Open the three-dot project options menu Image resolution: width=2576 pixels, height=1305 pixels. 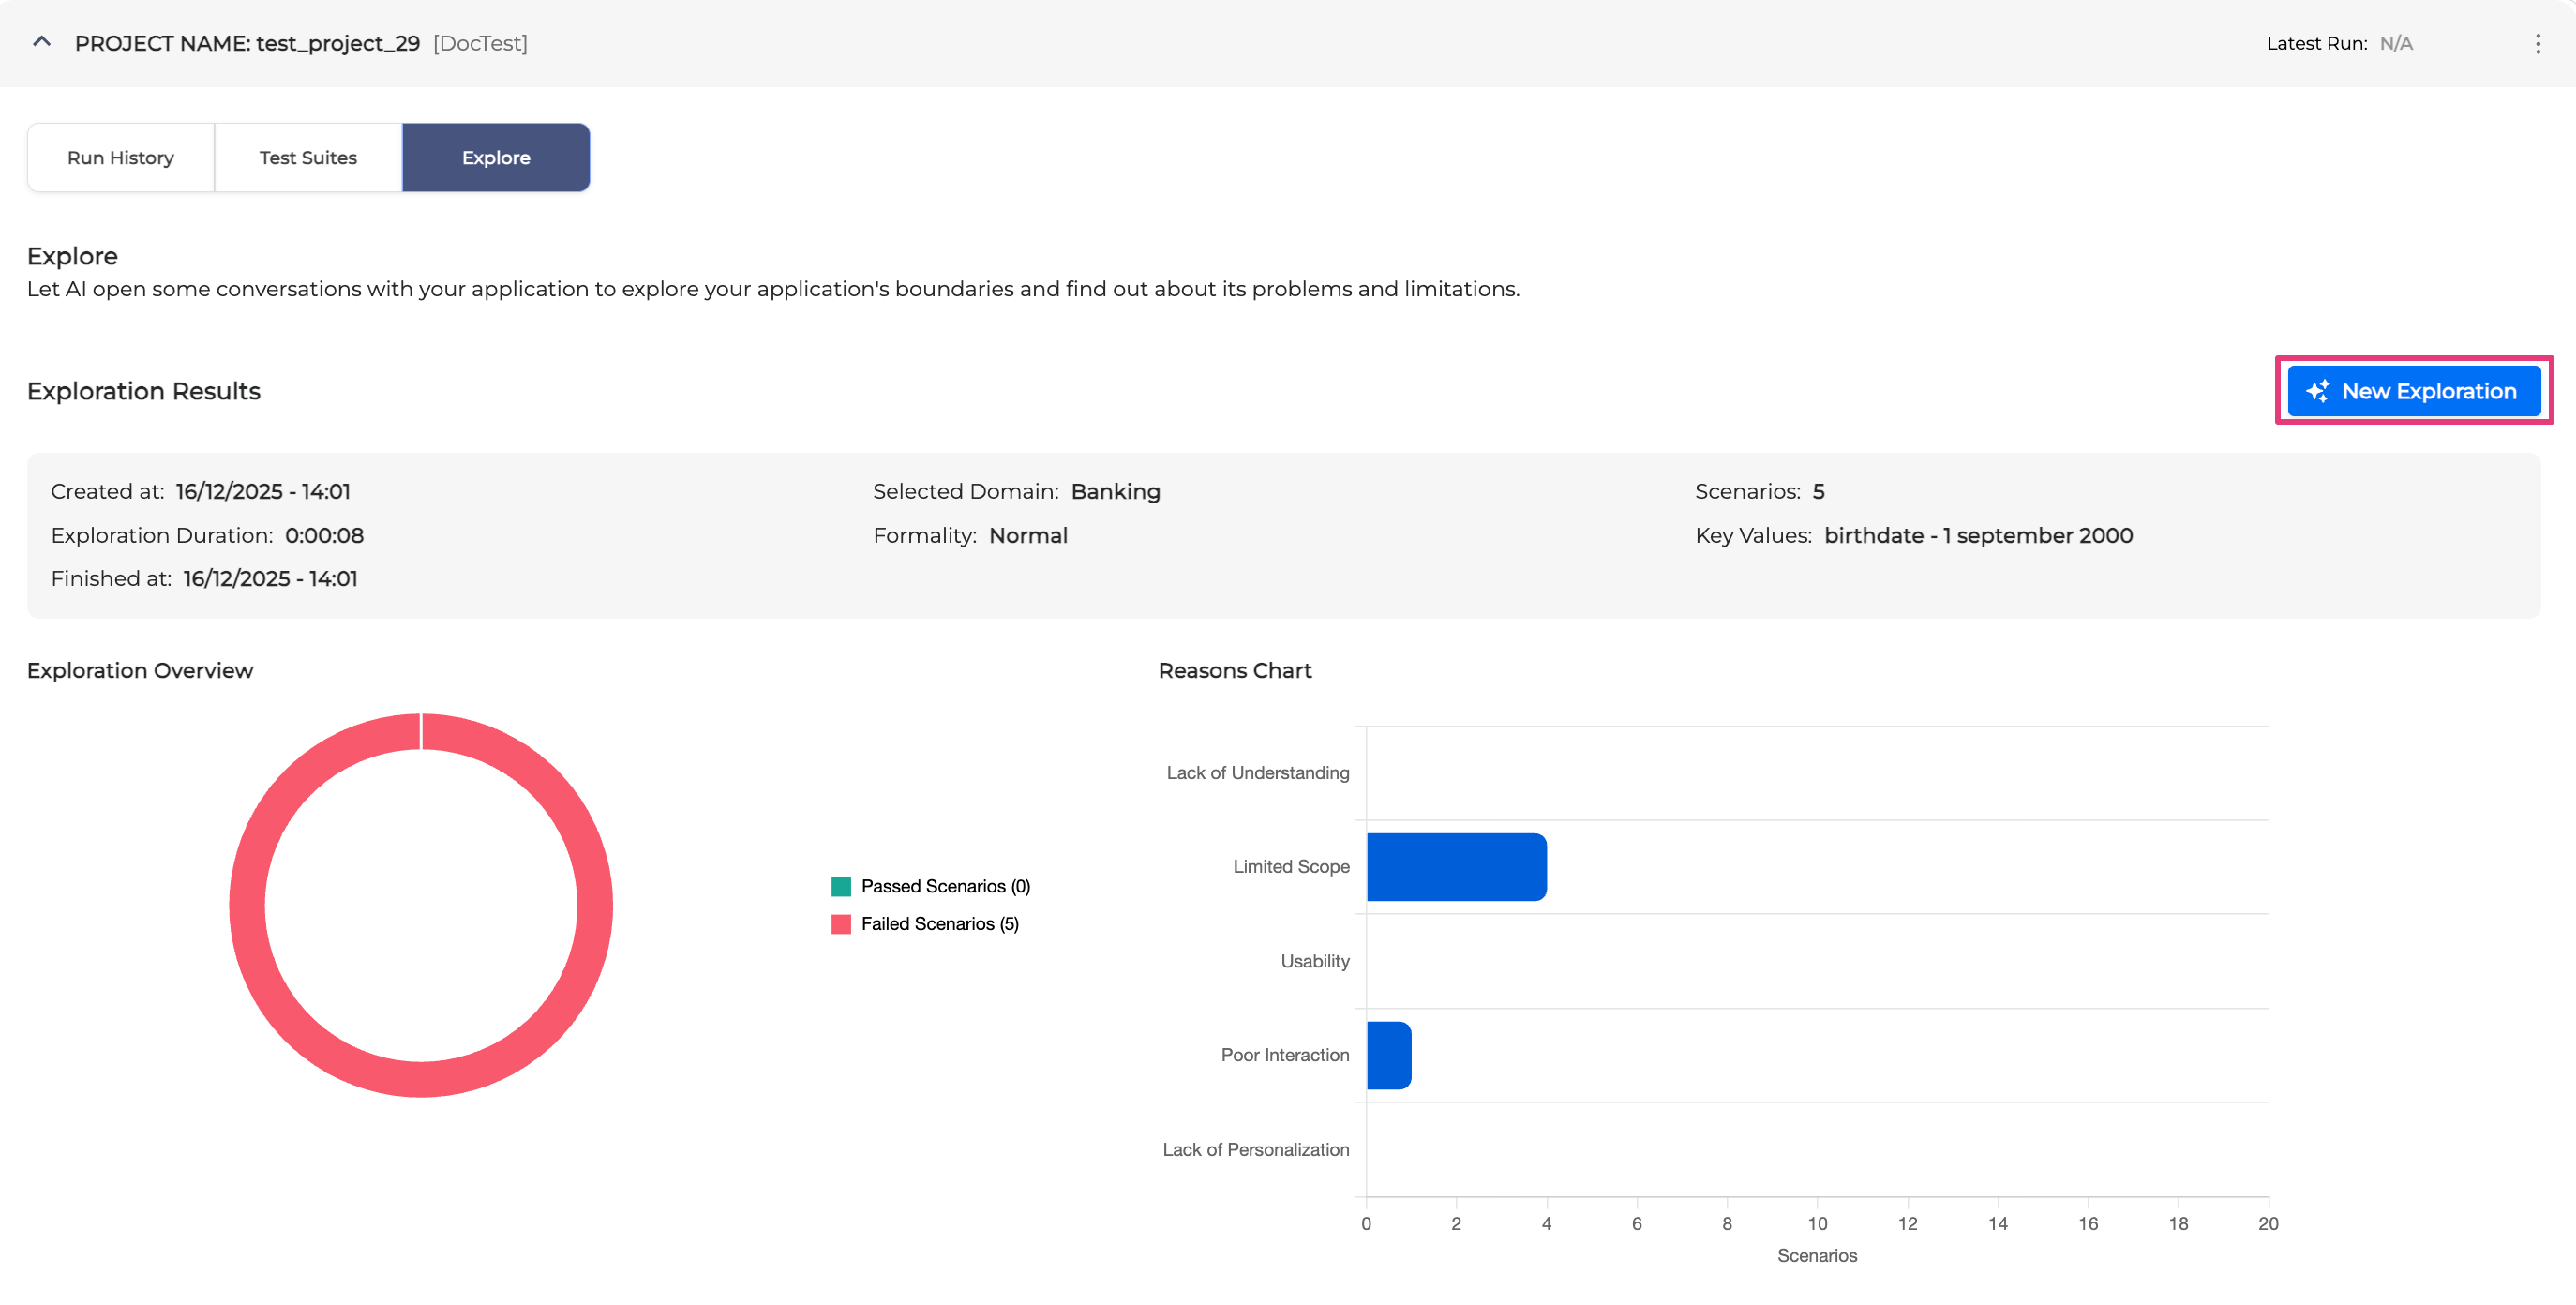click(2537, 43)
